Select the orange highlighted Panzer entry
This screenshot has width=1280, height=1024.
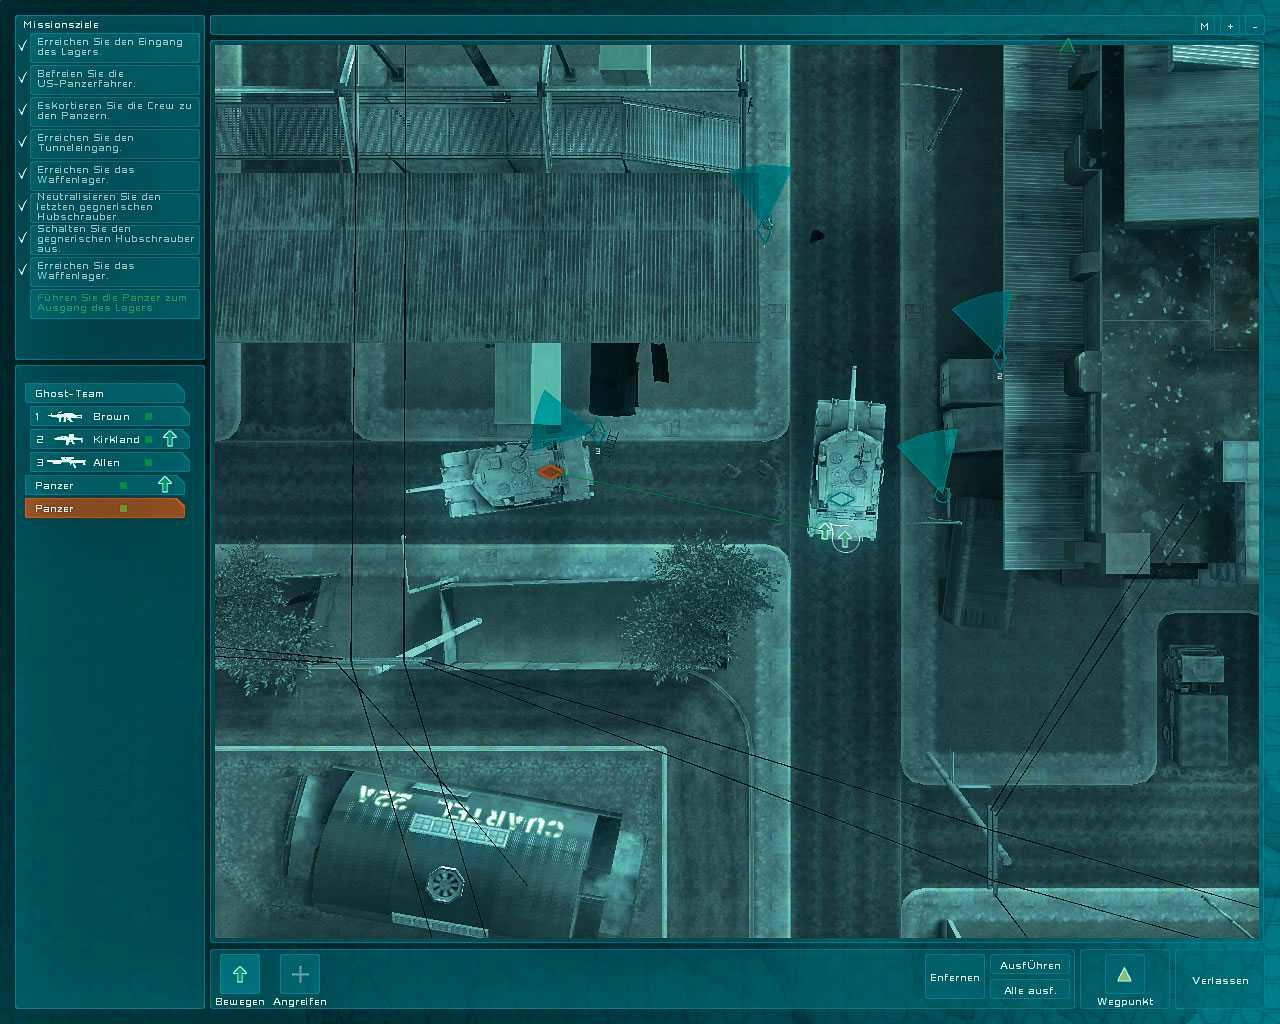105,508
